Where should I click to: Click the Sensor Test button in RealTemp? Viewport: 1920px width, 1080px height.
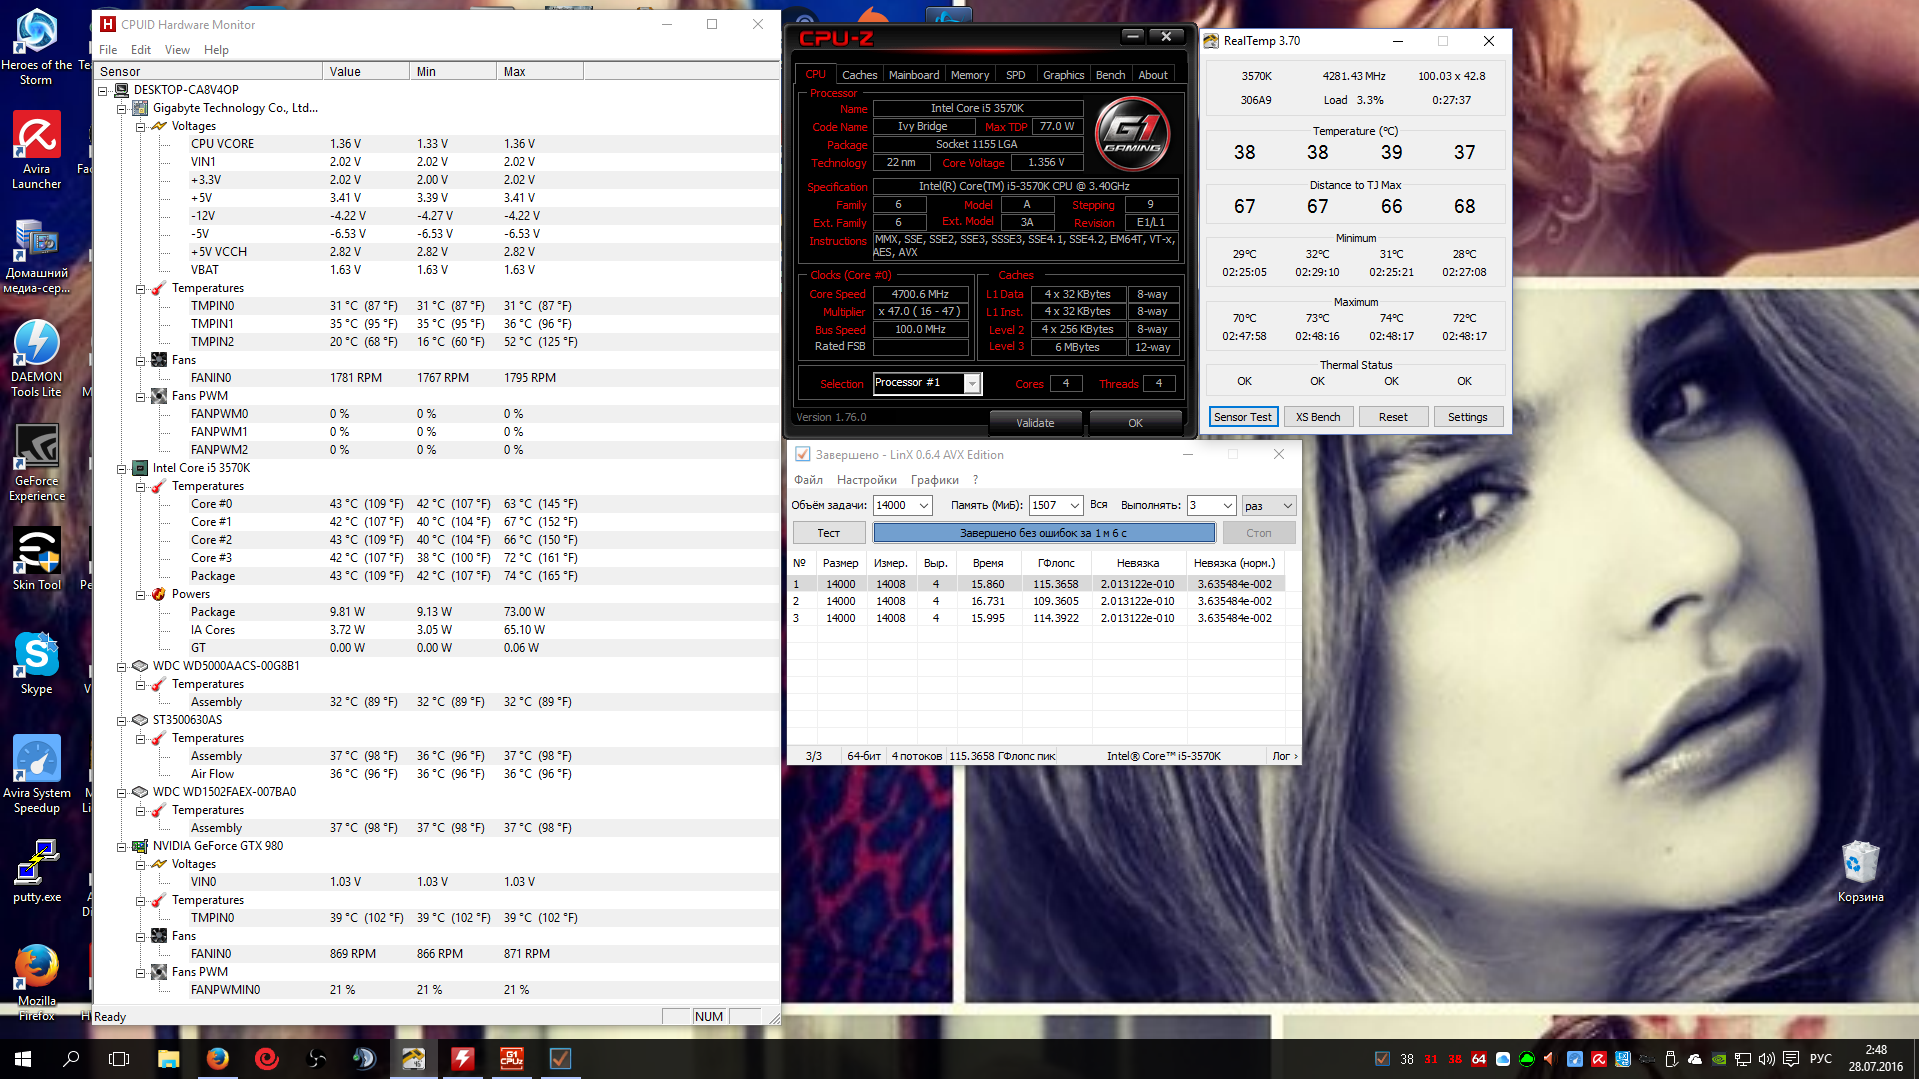(1242, 417)
